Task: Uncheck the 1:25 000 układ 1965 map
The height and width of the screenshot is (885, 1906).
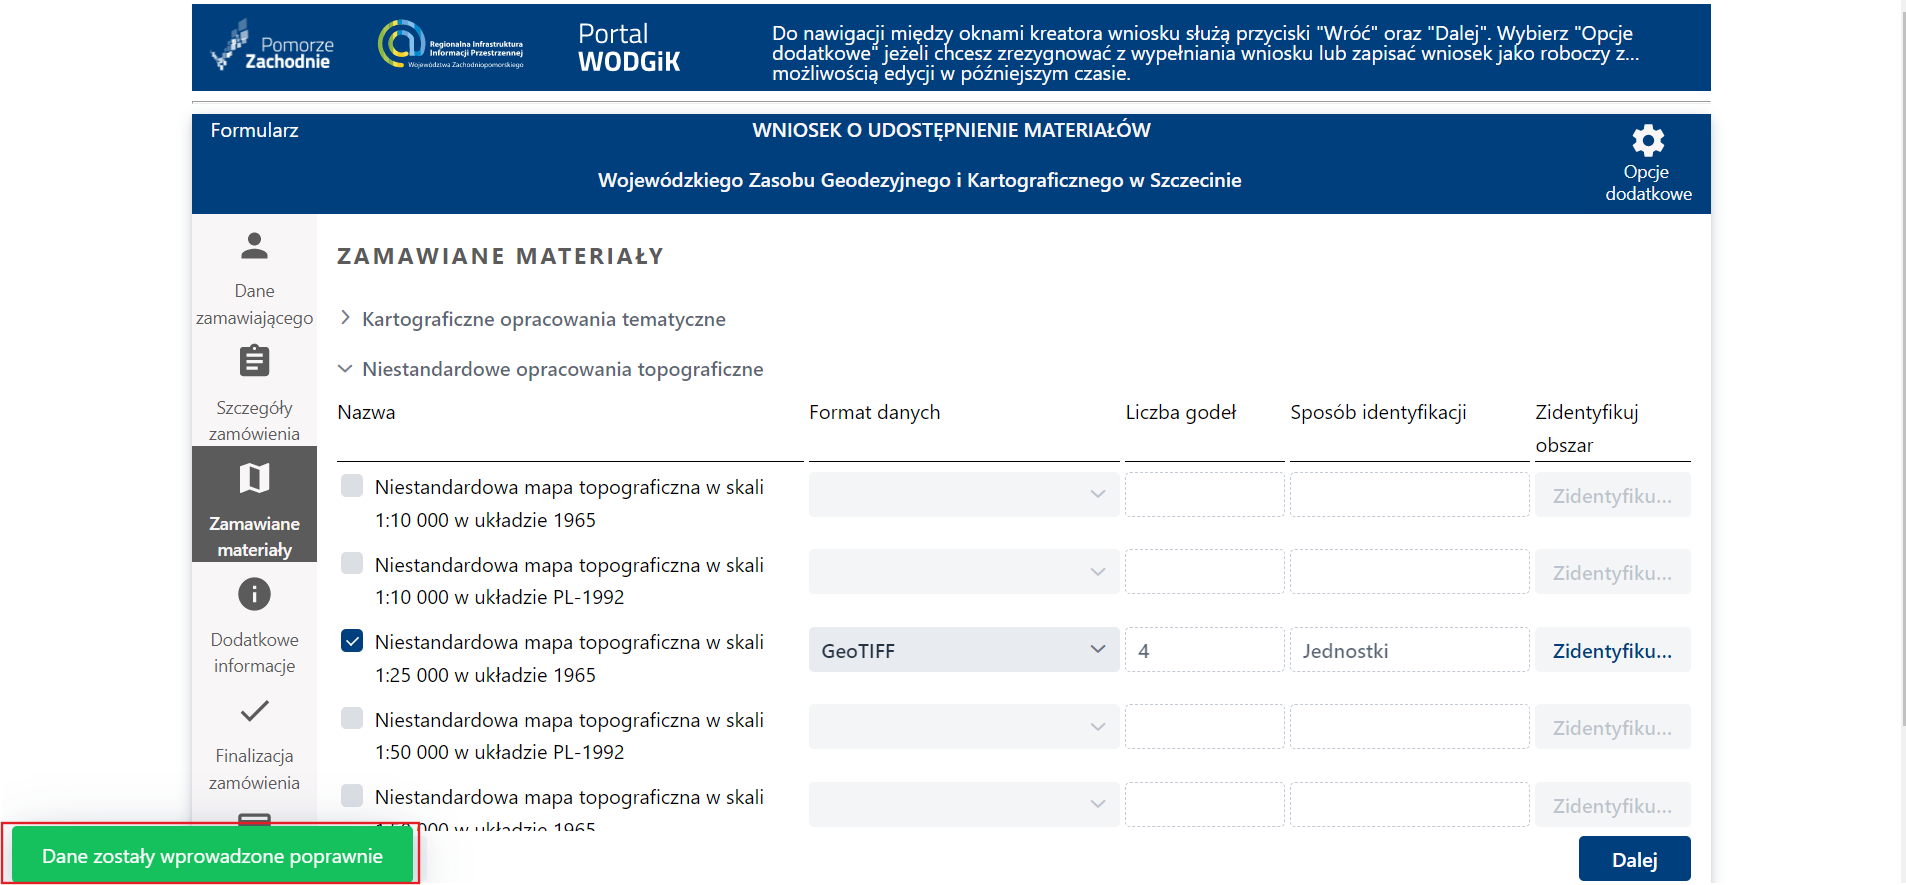Action: point(352,641)
